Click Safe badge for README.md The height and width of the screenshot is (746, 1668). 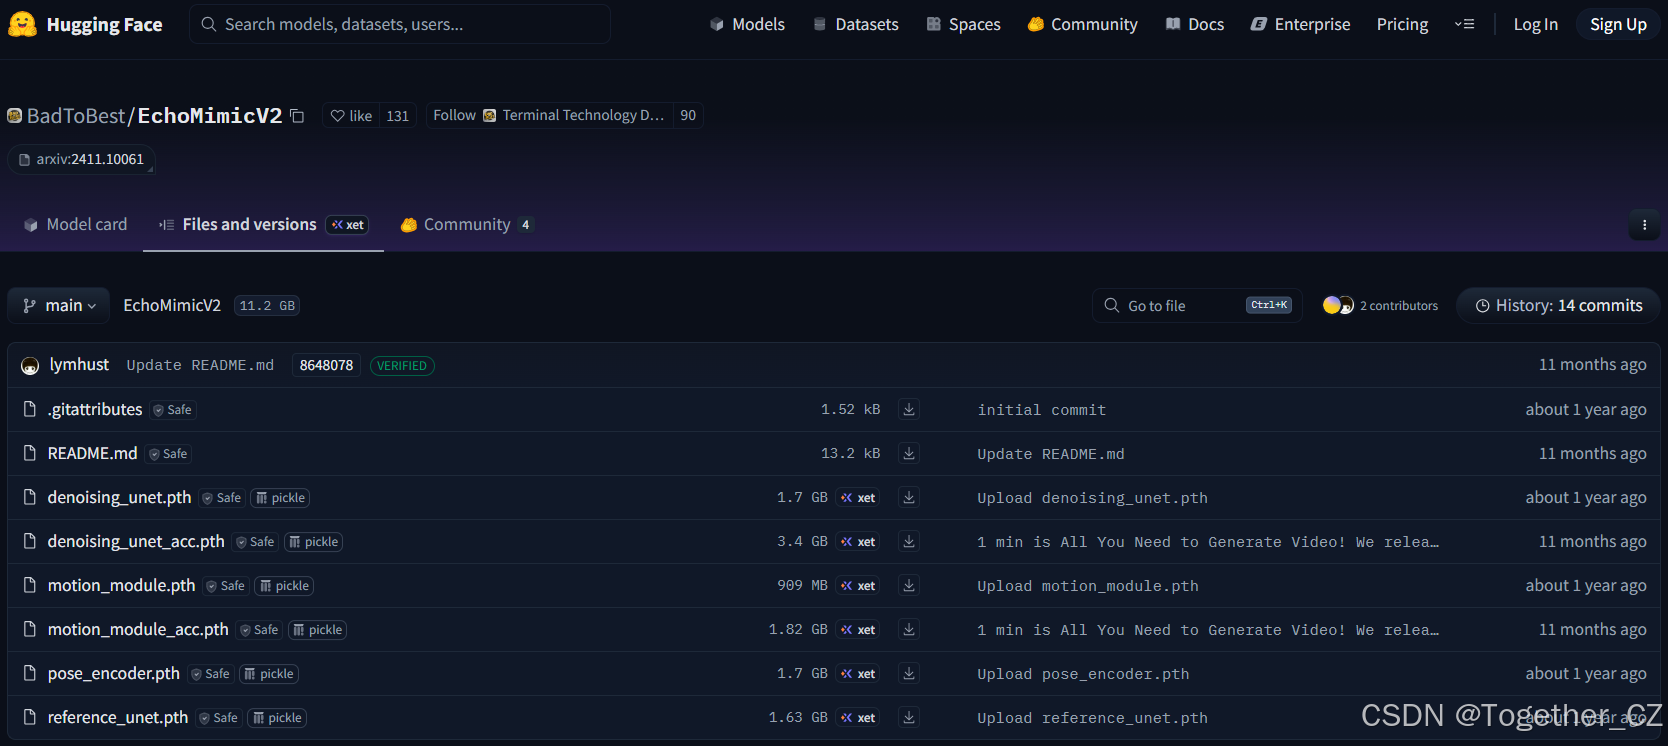(169, 454)
